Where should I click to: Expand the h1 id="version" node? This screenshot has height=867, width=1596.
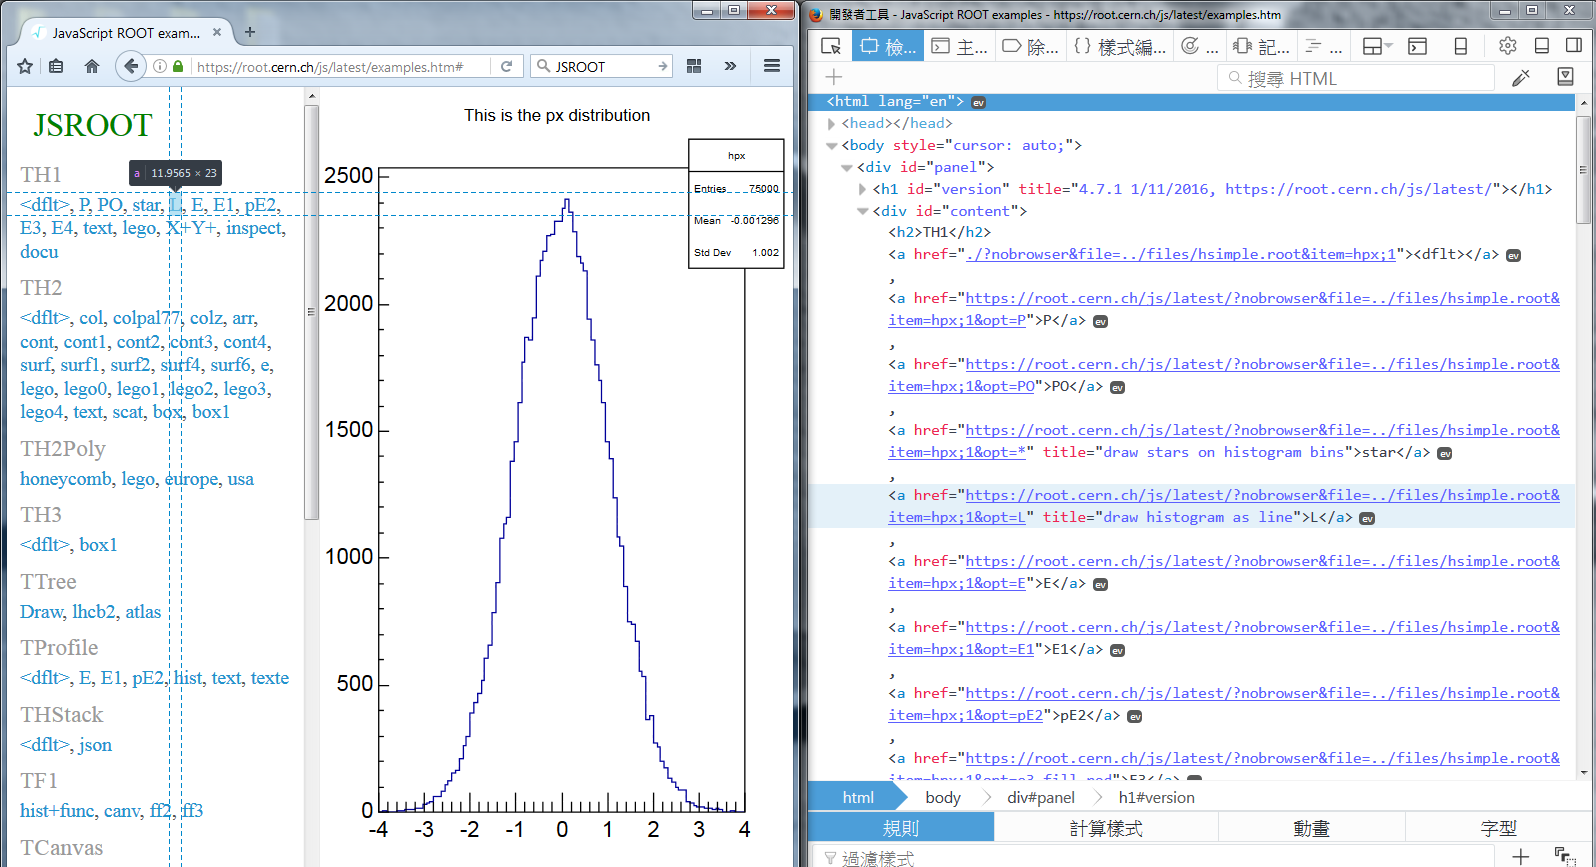click(863, 189)
